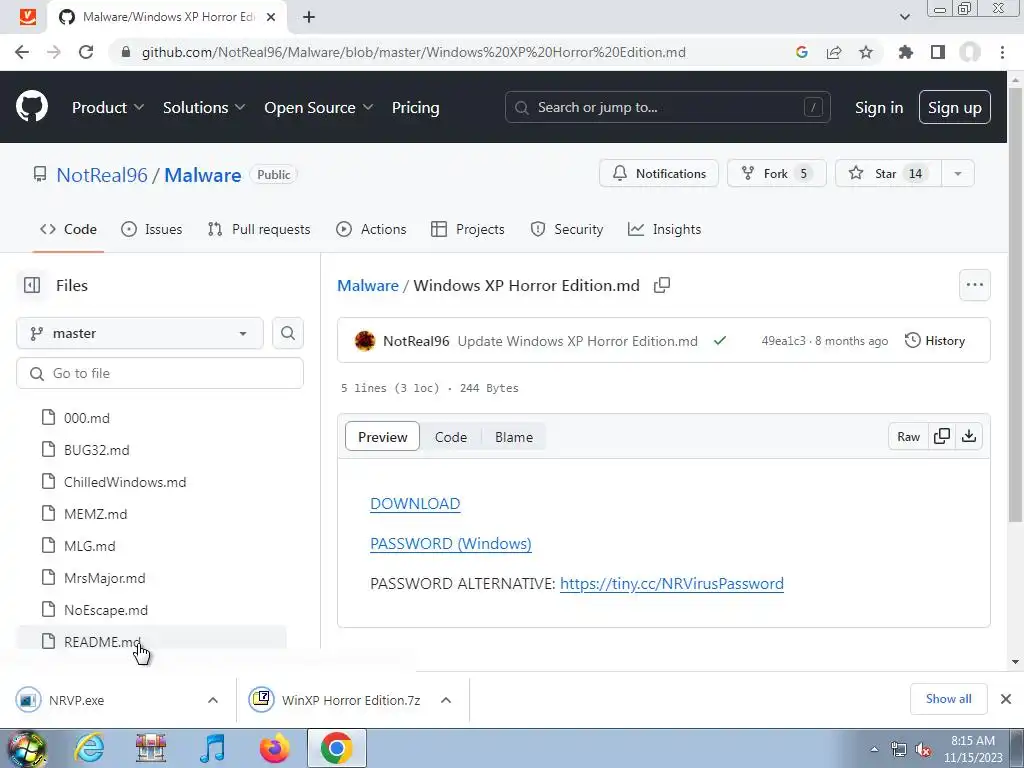1024x768 pixels.
Task: Go to the Code tab
Action: click(68, 229)
